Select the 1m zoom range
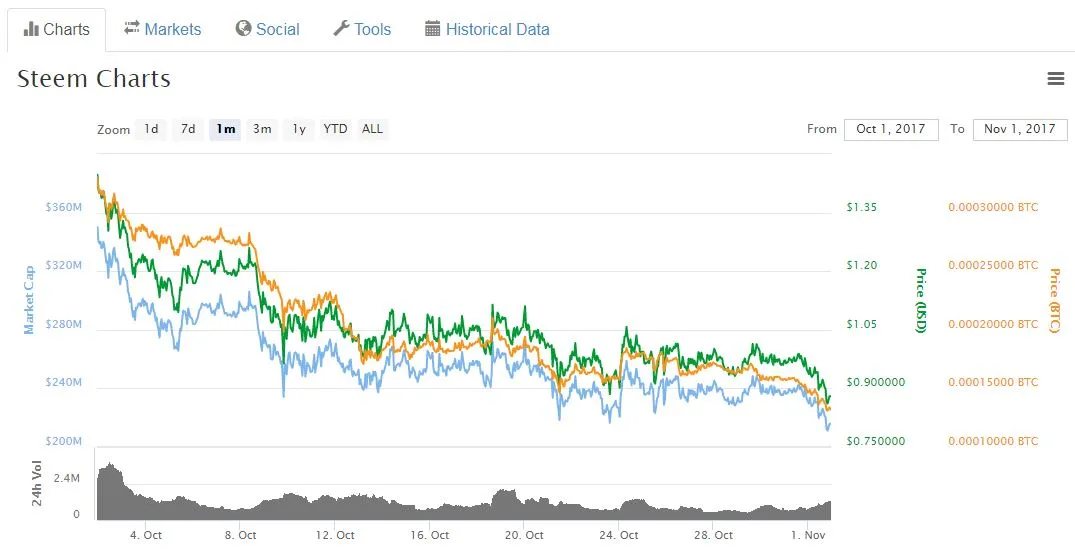Viewport: 1075px width, 550px height. coord(225,129)
